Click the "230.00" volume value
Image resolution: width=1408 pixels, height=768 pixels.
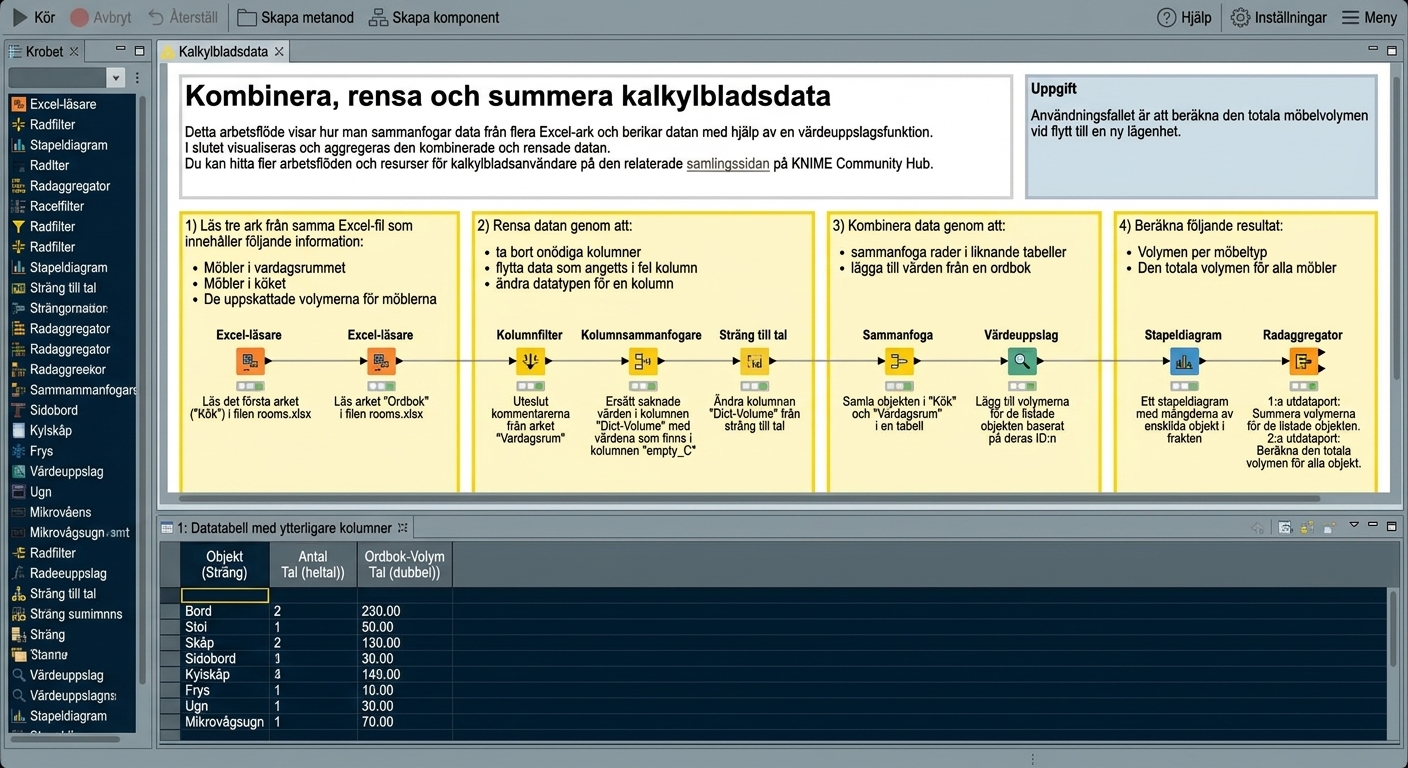click(x=381, y=611)
